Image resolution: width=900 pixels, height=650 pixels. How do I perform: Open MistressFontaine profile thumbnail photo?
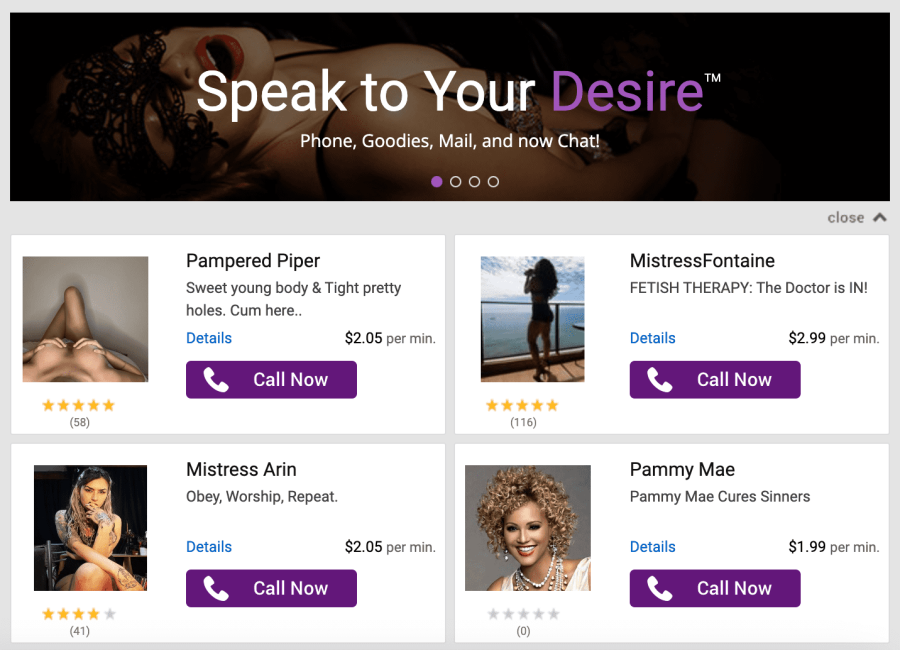(x=533, y=319)
